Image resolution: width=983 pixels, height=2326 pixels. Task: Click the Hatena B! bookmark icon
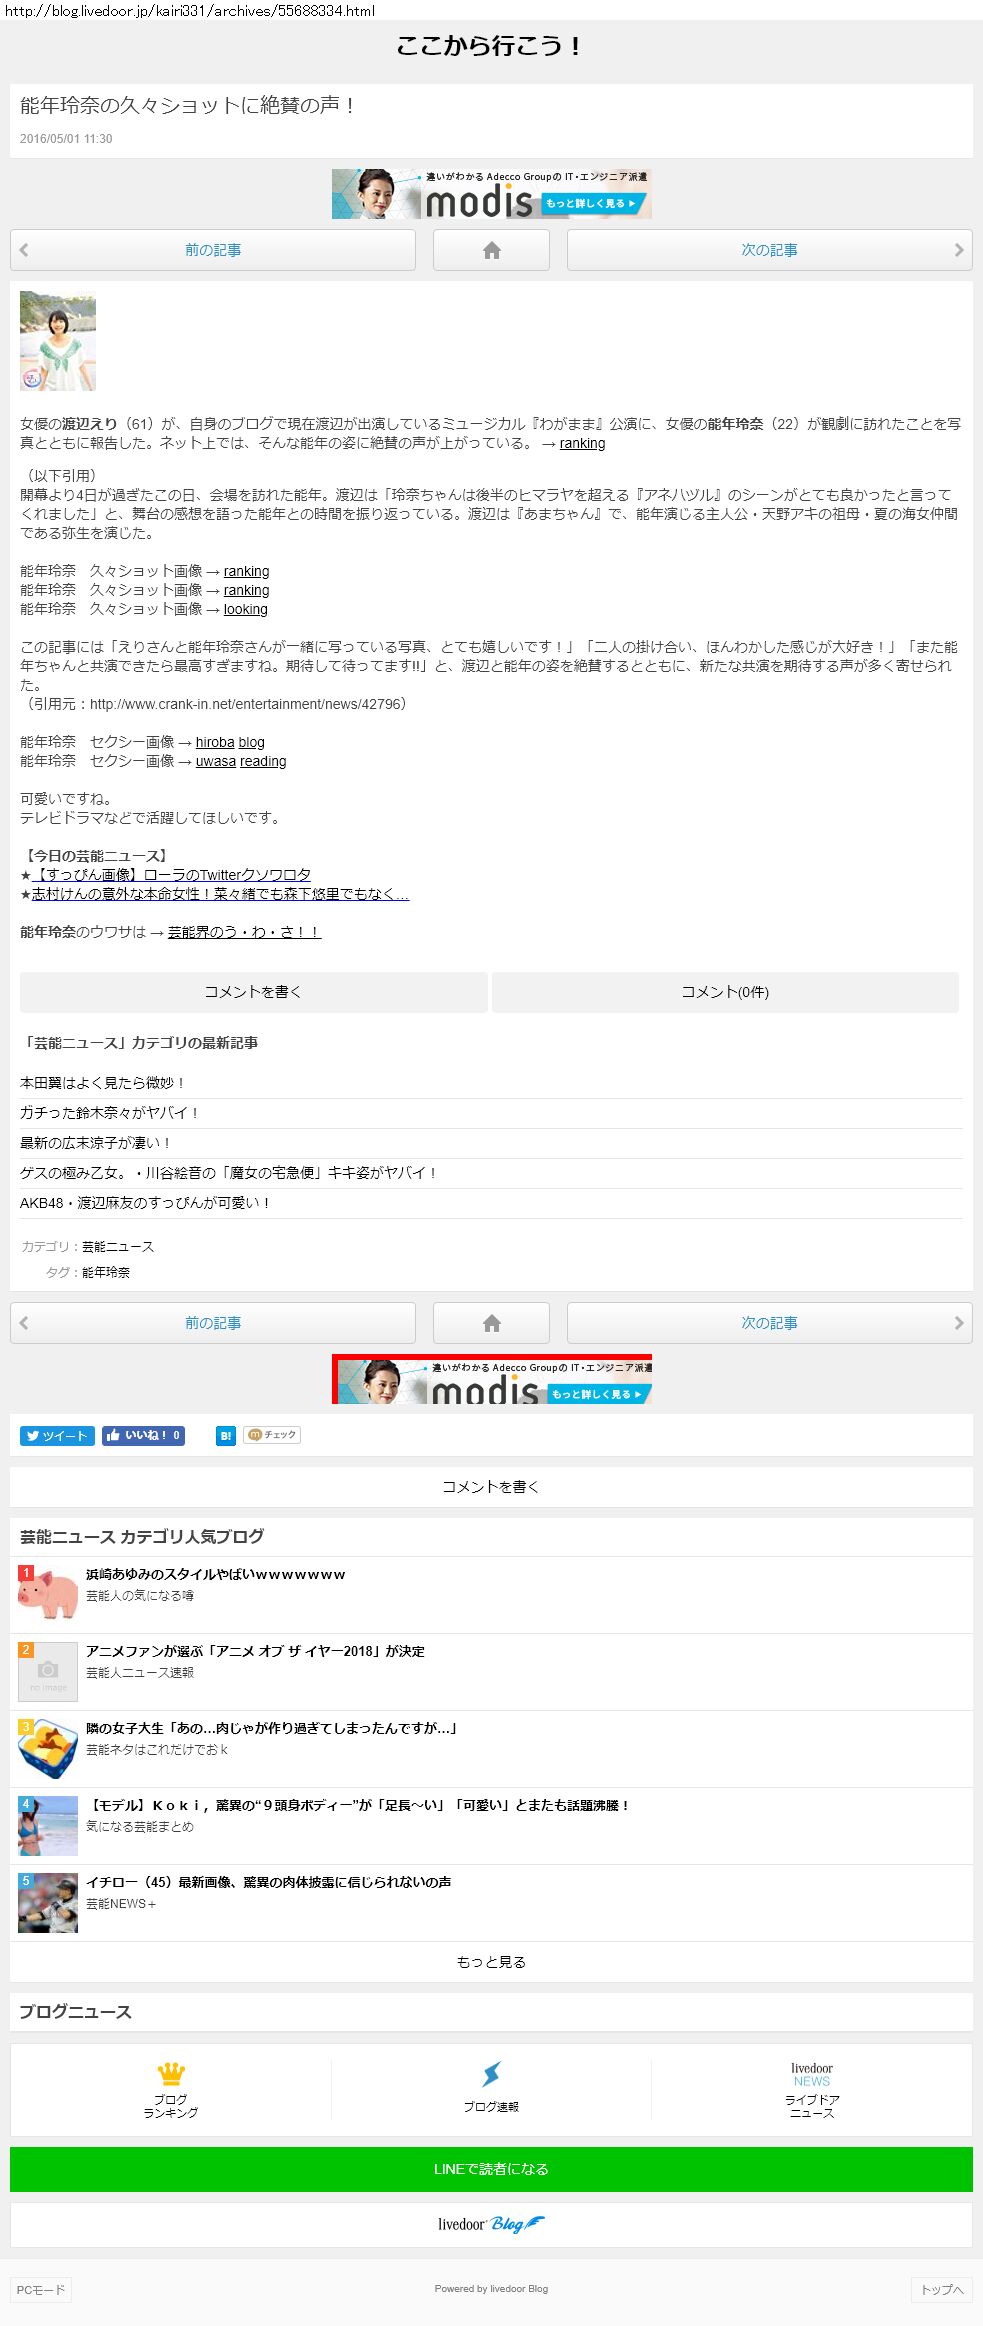pos(226,1435)
